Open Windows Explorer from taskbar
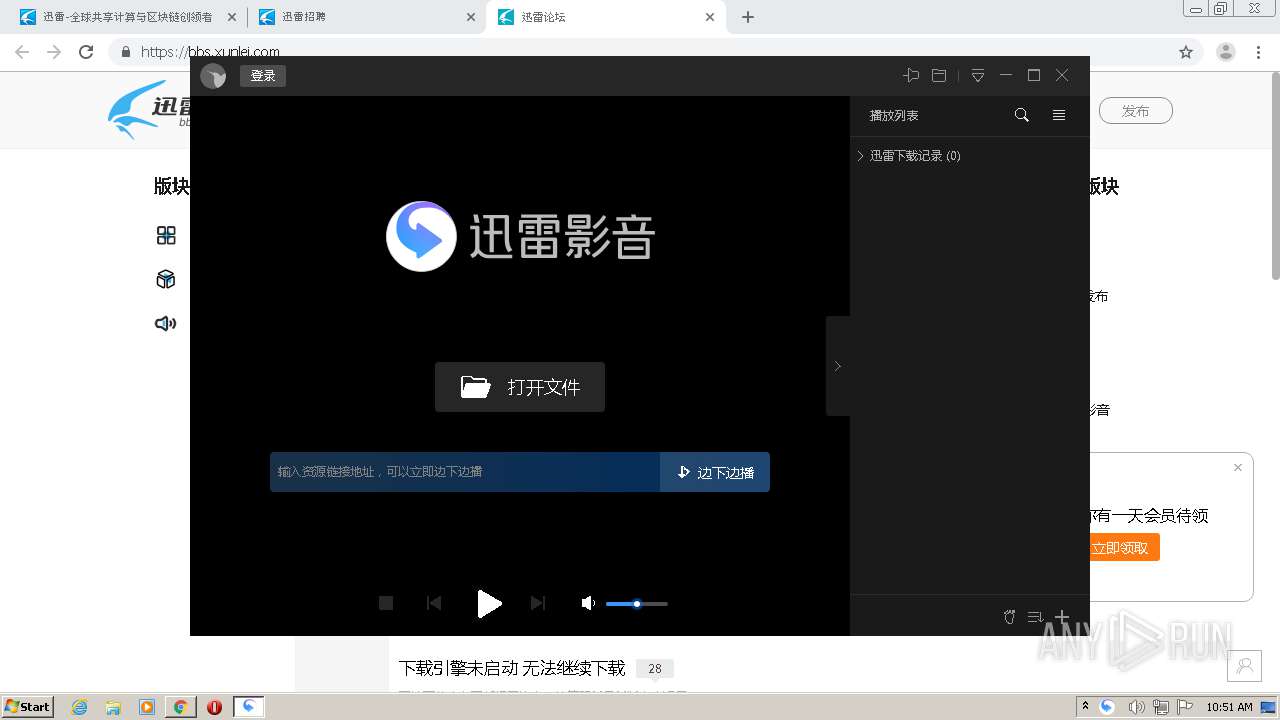Screen dimensions: 1280x720 (x=113, y=707)
